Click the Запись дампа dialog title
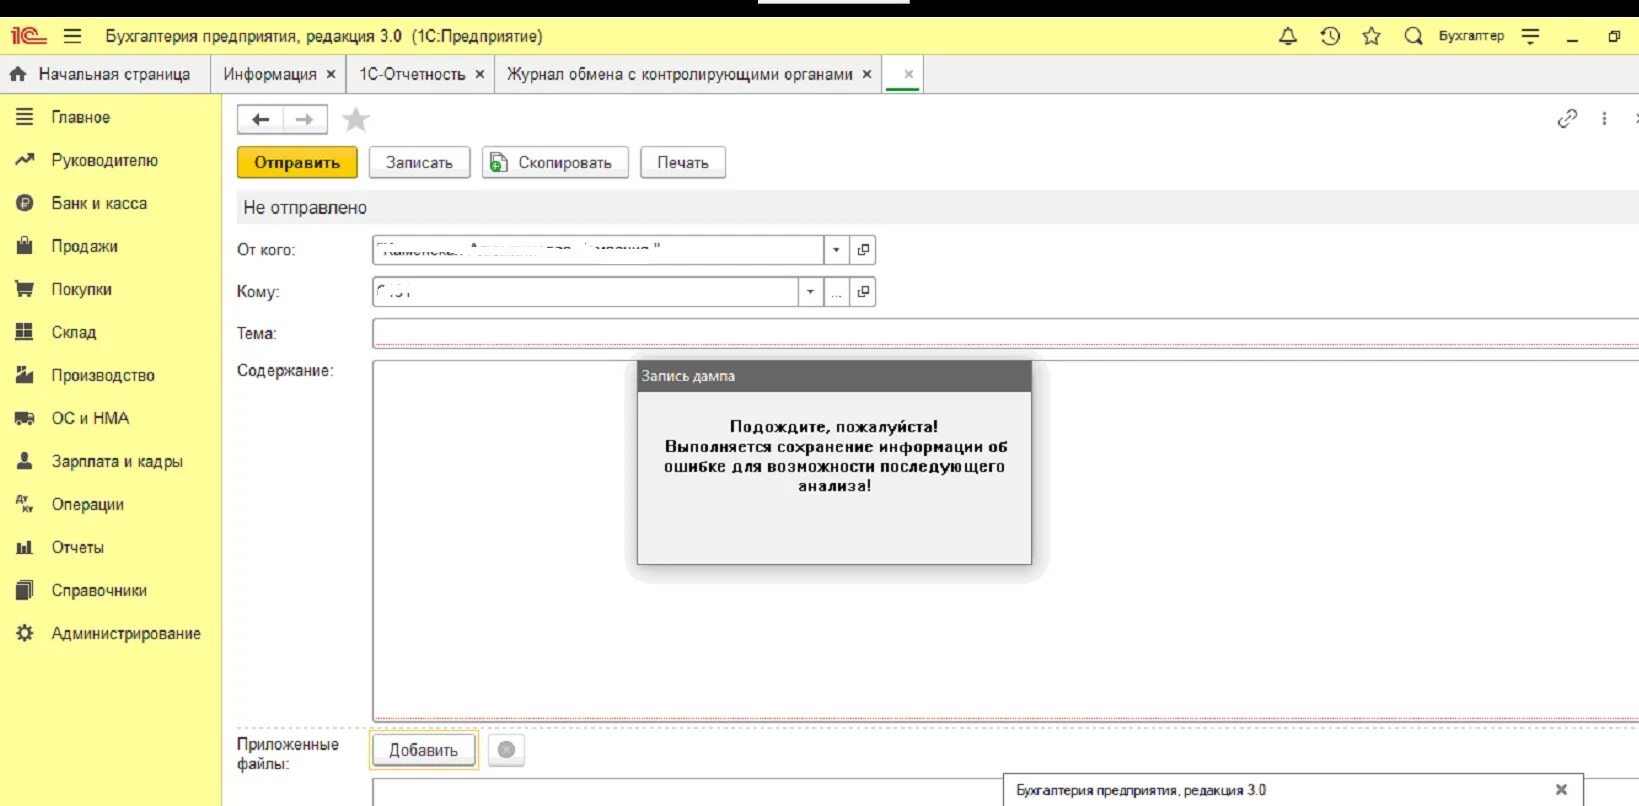Image resolution: width=1639 pixels, height=806 pixels. (688, 376)
